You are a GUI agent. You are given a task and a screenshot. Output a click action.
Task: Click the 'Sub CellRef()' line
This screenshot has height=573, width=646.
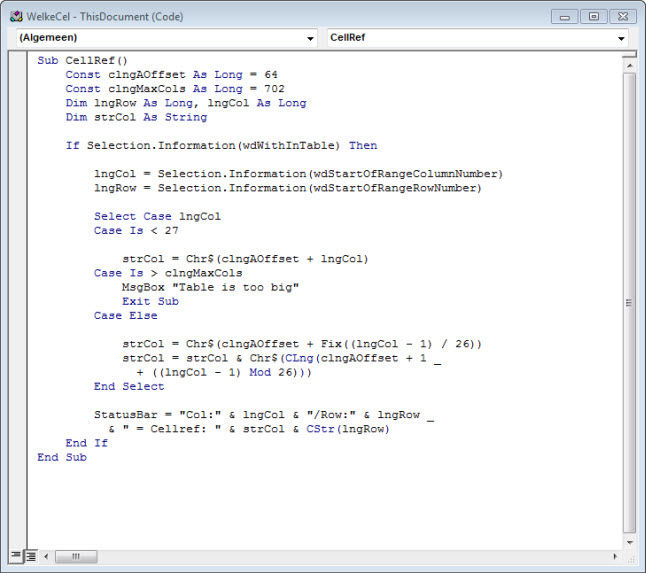82,61
